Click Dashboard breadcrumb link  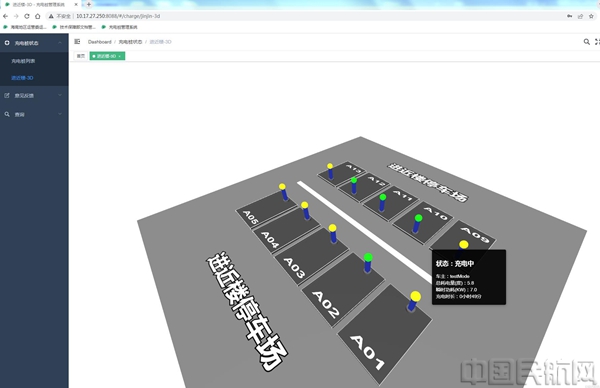pos(99,42)
